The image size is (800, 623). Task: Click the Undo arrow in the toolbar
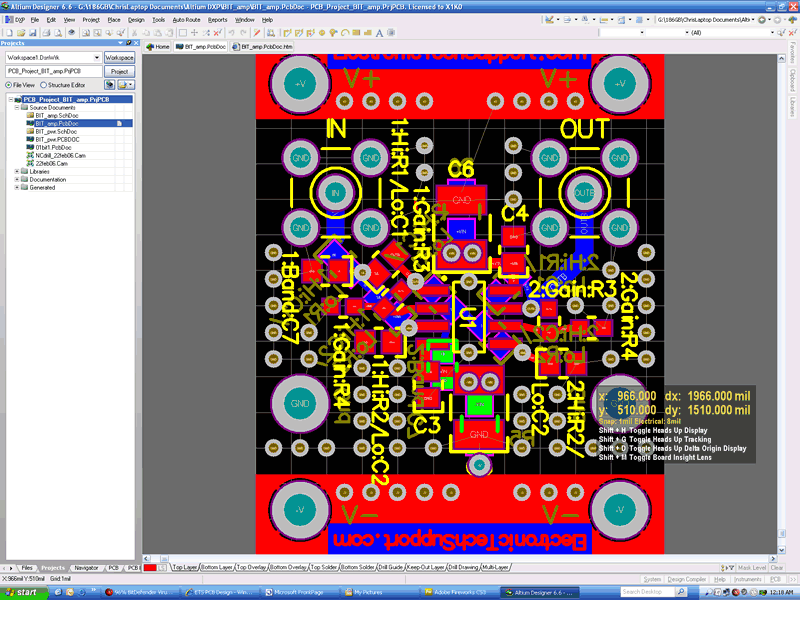[x=231, y=33]
